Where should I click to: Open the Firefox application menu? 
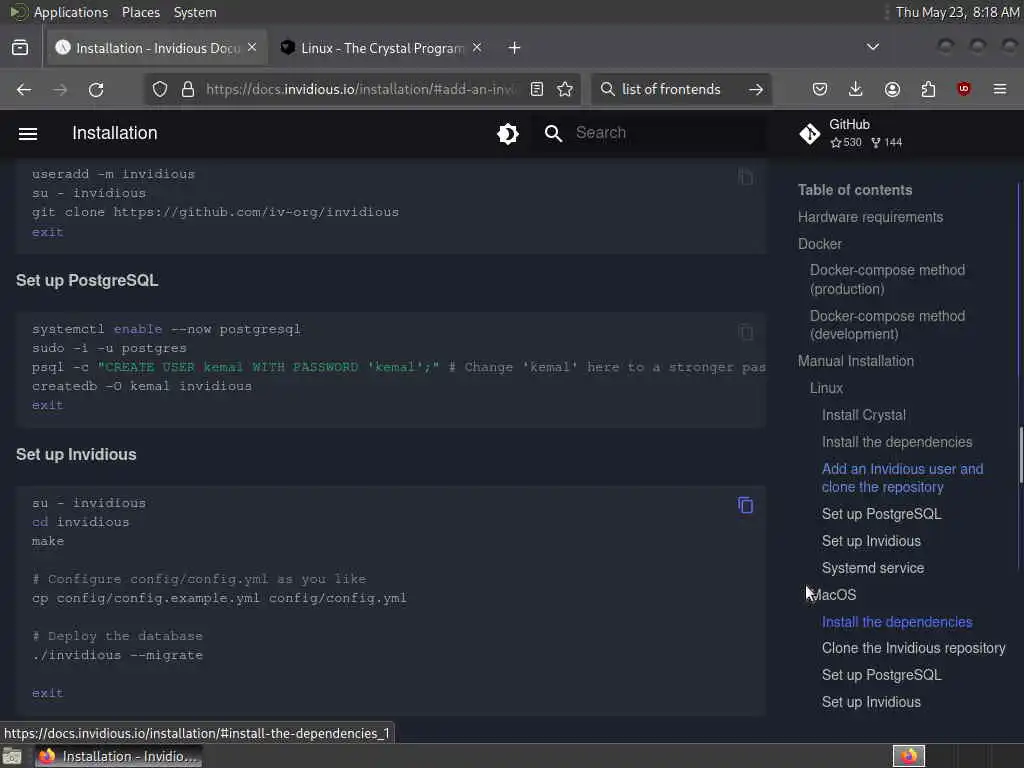[1000, 89]
